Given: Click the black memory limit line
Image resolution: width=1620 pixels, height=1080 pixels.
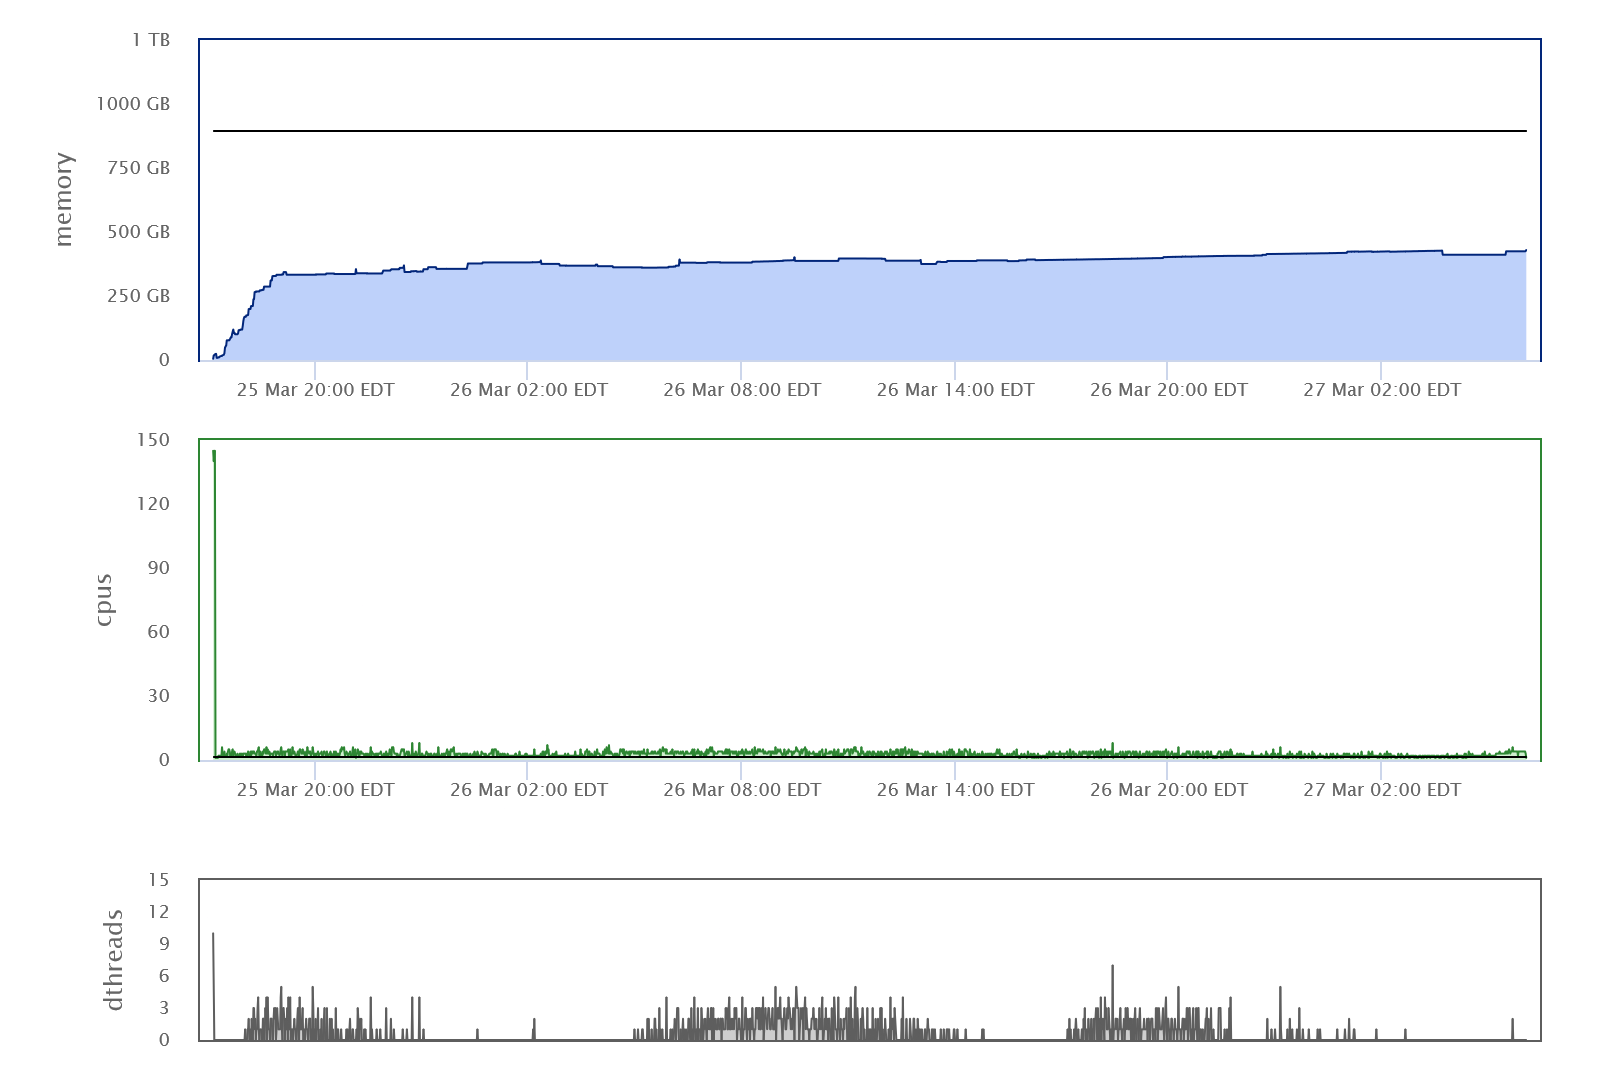Looking at the screenshot, I should [x=870, y=131].
